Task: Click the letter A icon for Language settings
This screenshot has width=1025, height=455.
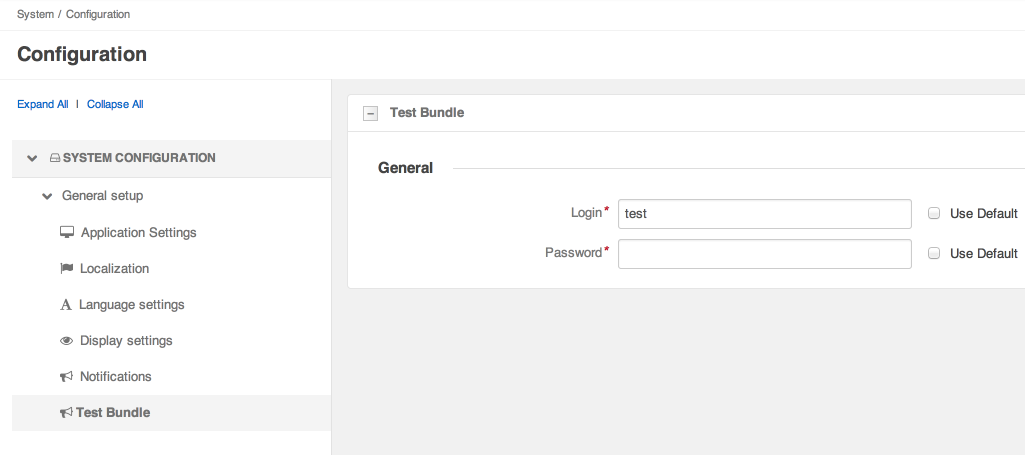Action: click(x=65, y=305)
